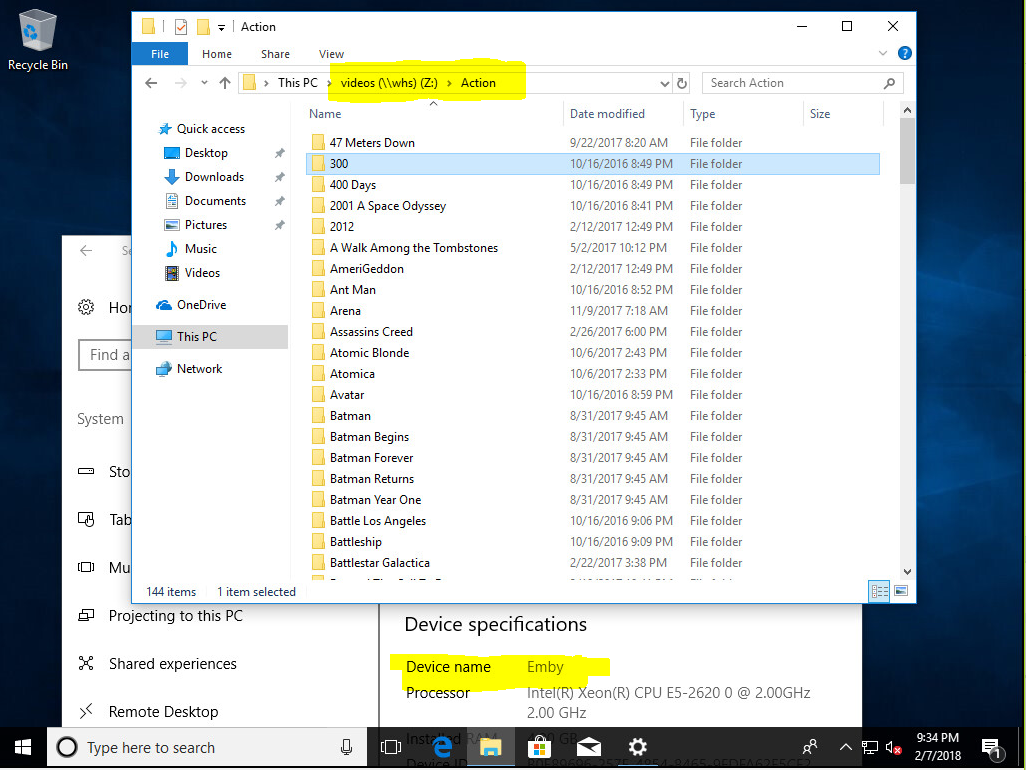Open the Share ribbon tab

[275, 54]
